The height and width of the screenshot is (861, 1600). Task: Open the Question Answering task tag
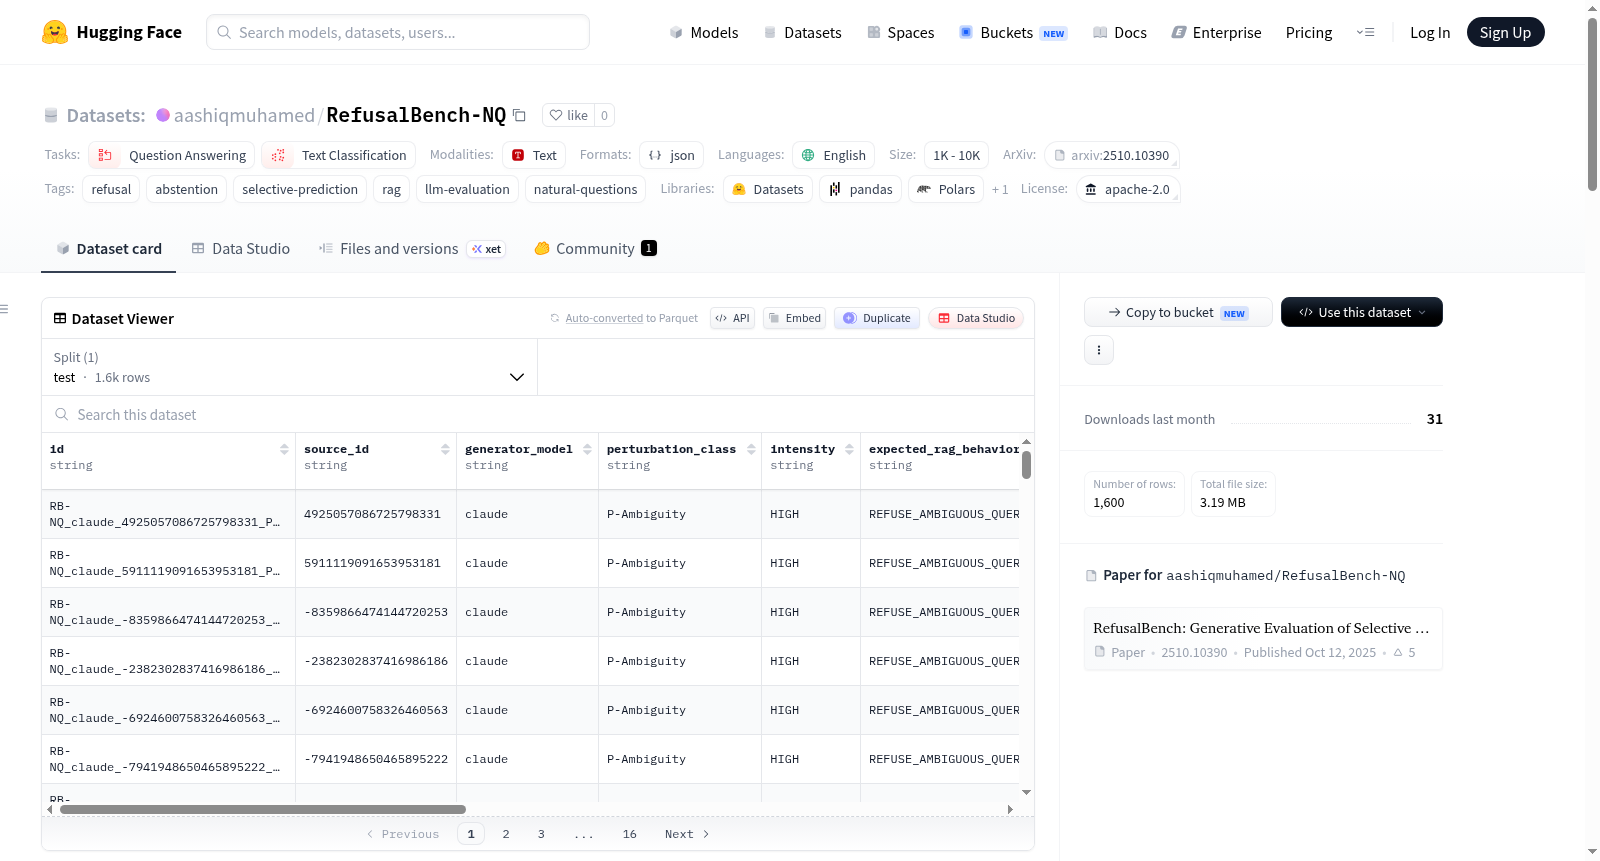pyautogui.click(x=171, y=155)
